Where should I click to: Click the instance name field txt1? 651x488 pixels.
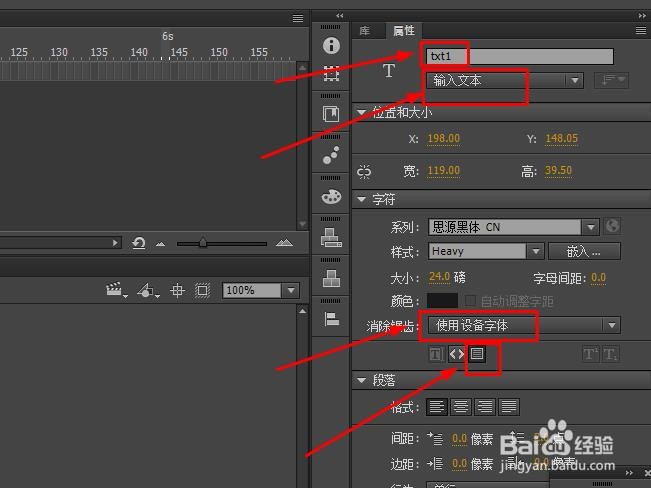pyautogui.click(x=520, y=56)
